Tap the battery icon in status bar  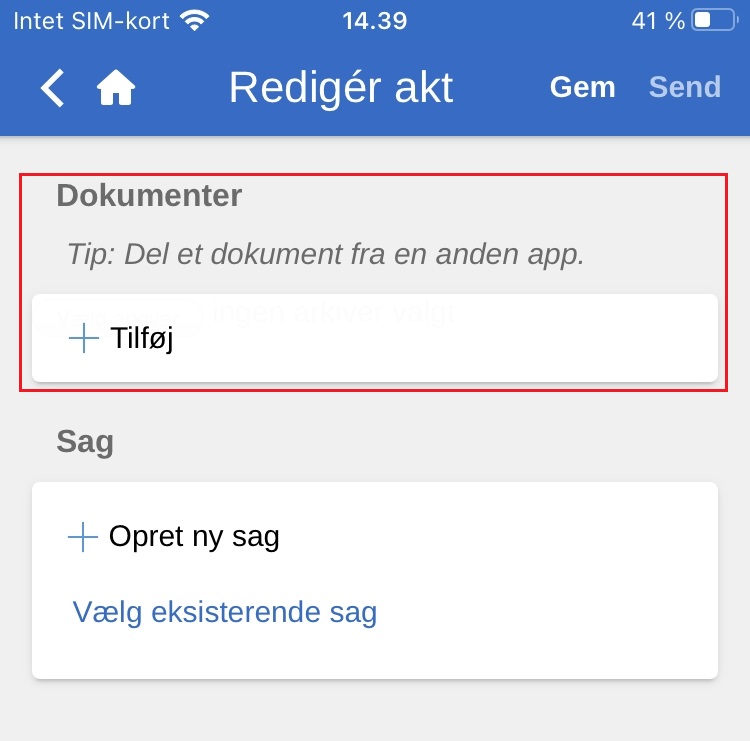pyautogui.click(x=714, y=20)
